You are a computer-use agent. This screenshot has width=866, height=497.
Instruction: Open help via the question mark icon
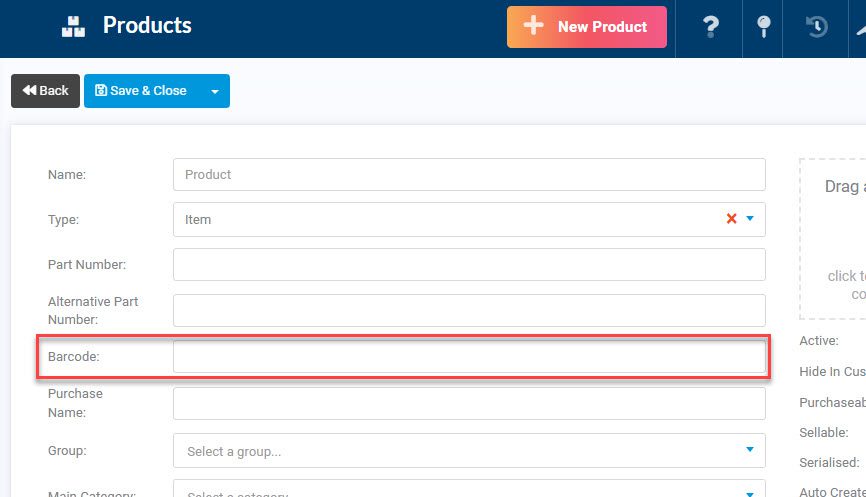(710, 26)
